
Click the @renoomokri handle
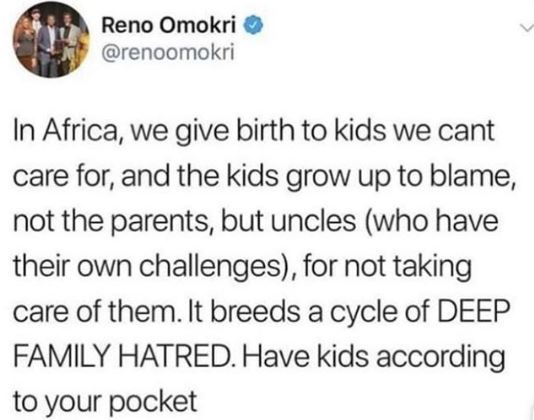tap(168, 53)
